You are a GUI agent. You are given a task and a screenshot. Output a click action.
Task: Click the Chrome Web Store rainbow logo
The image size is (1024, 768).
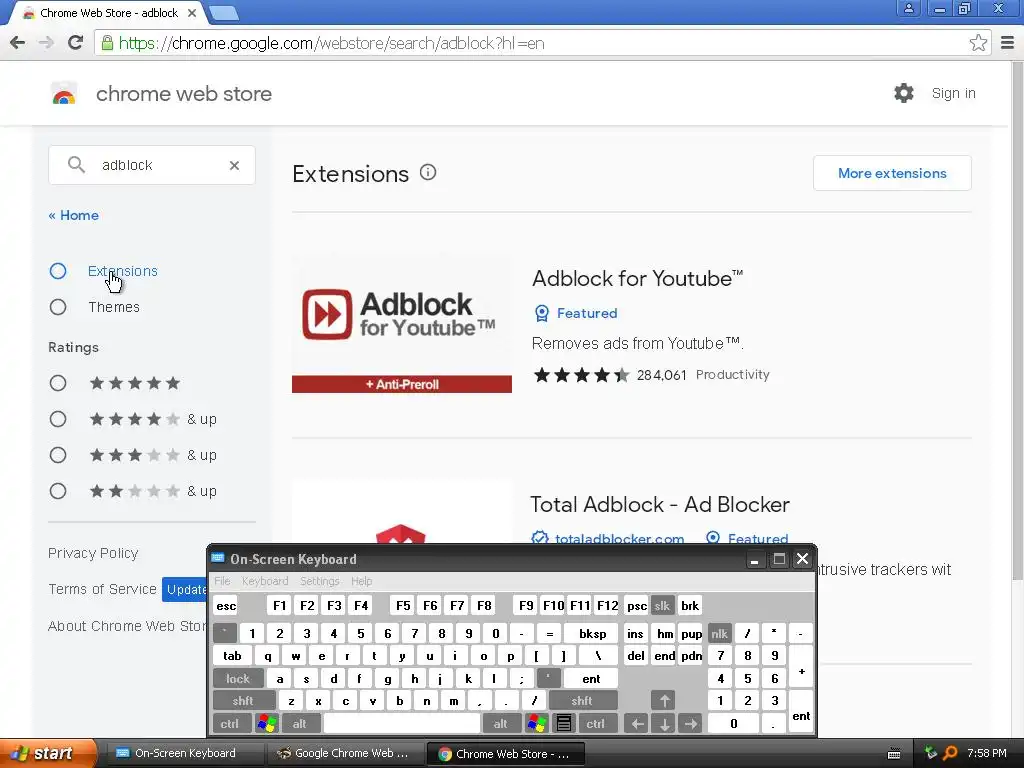[x=64, y=93]
